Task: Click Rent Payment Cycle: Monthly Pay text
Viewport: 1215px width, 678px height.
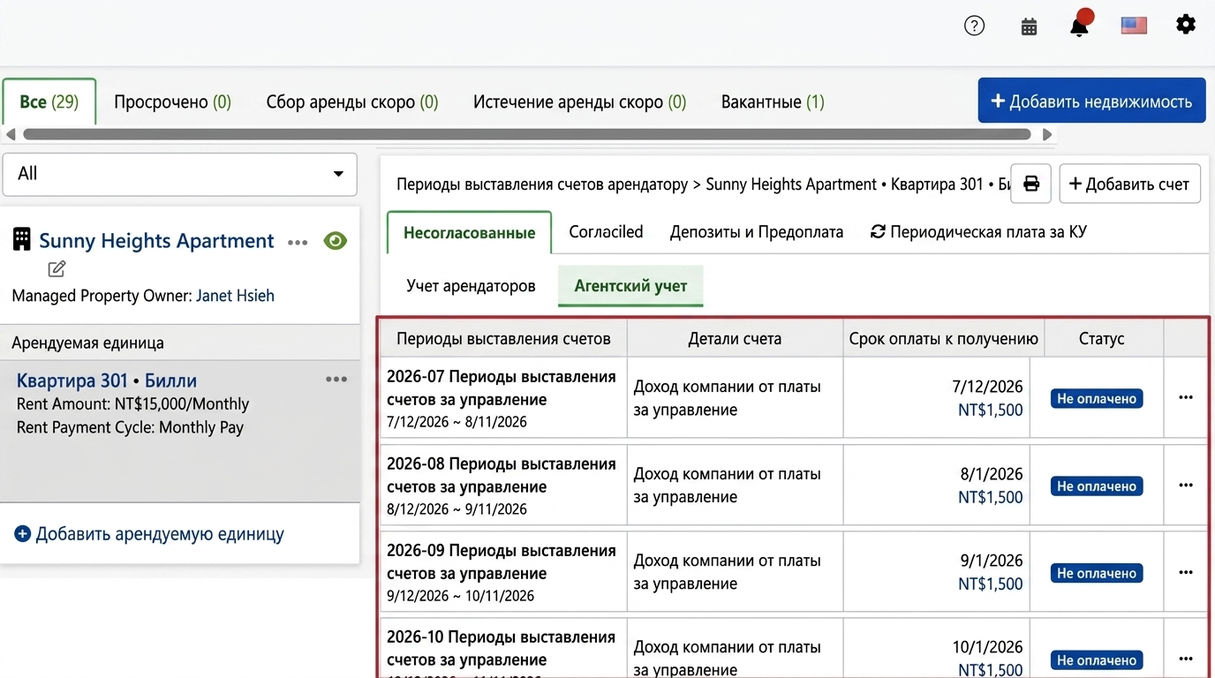Action: pos(130,427)
